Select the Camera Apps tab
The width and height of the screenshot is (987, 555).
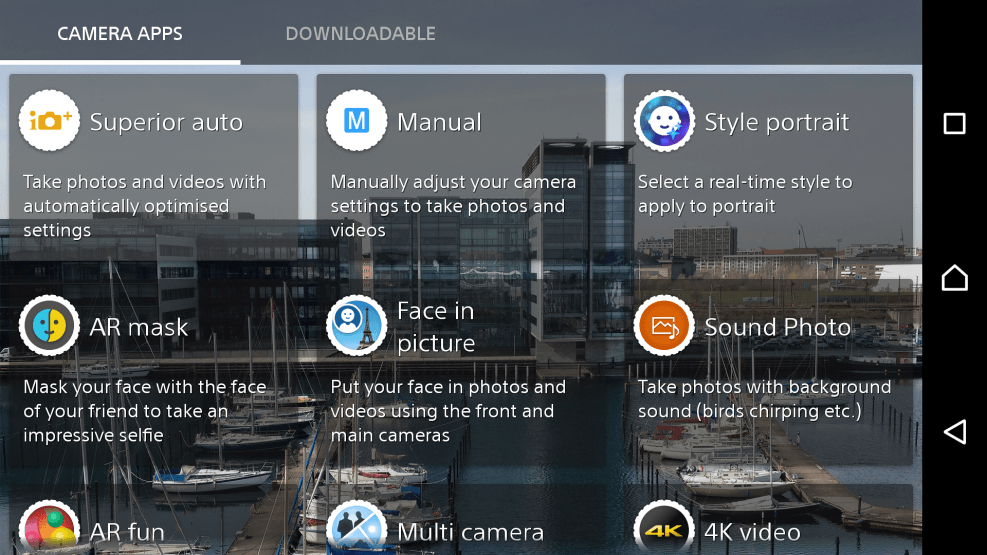(x=120, y=34)
